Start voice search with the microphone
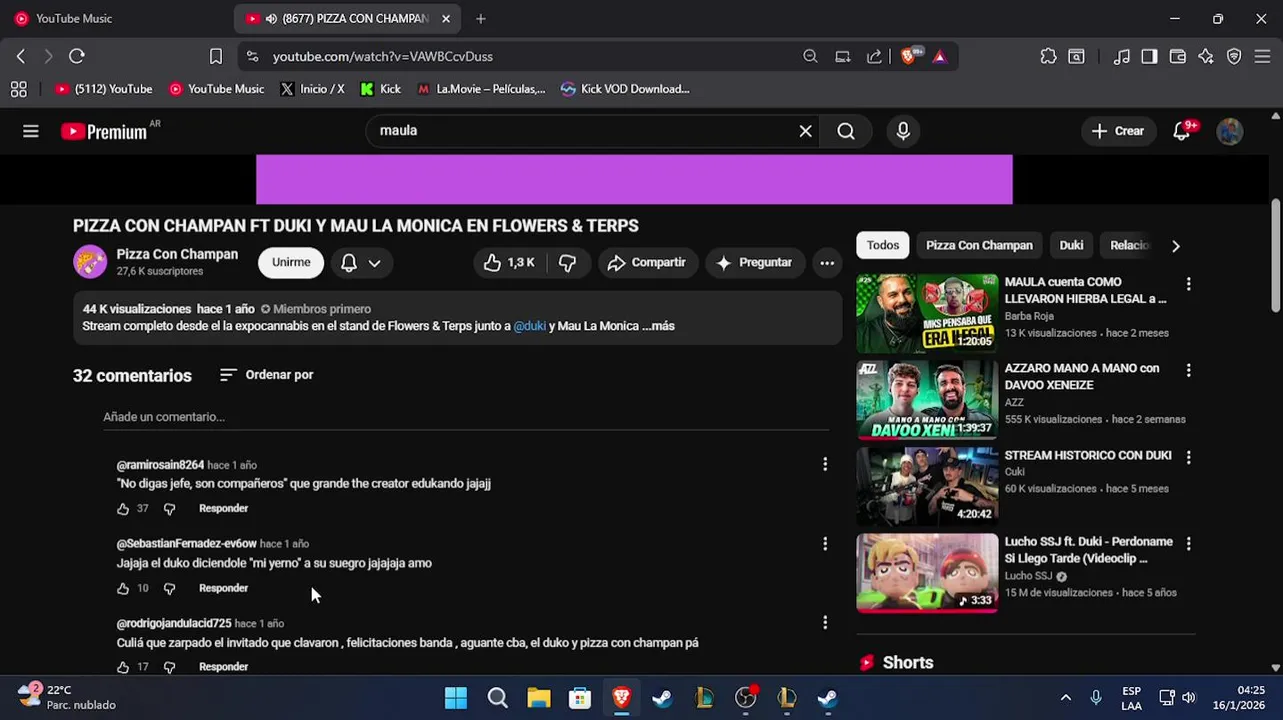 click(x=903, y=131)
